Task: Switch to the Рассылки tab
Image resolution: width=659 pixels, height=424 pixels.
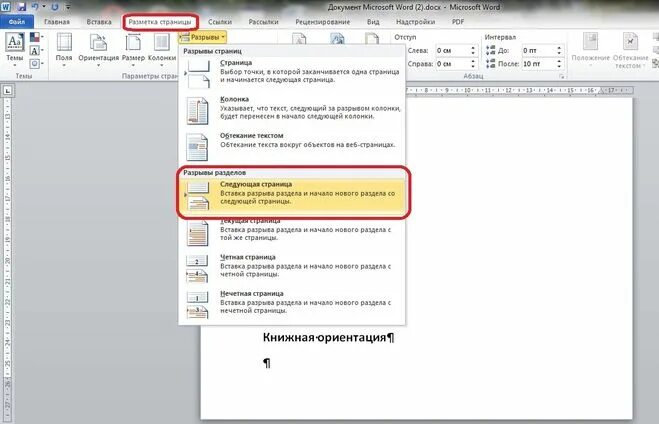Action: coord(264,21)
